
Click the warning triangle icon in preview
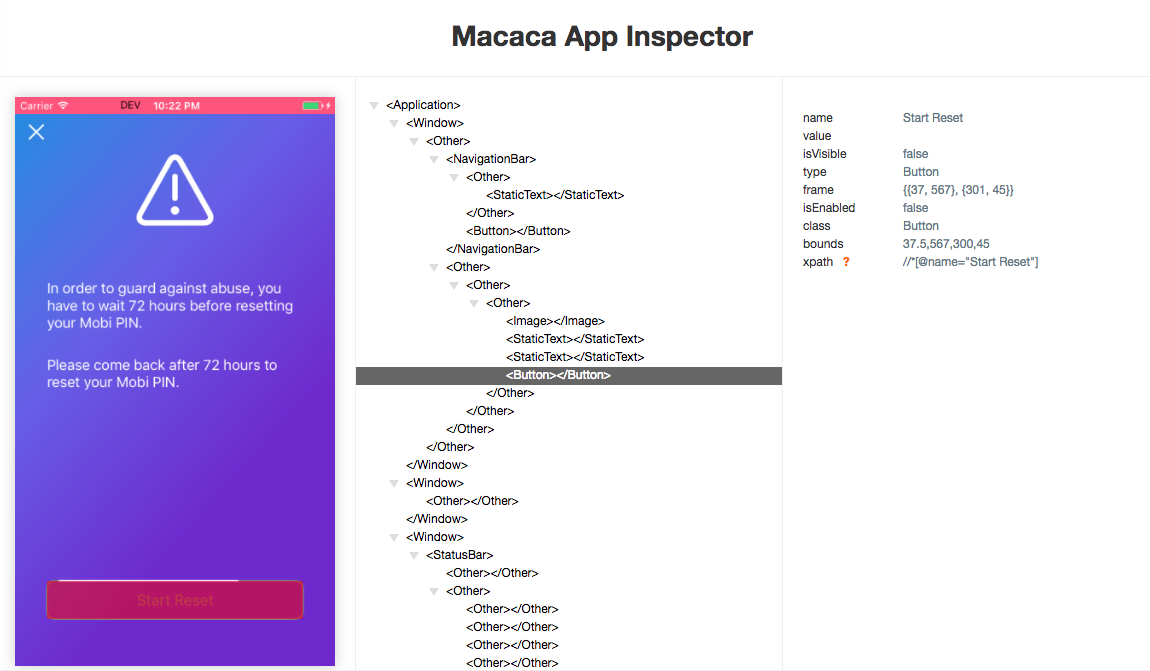175,190
